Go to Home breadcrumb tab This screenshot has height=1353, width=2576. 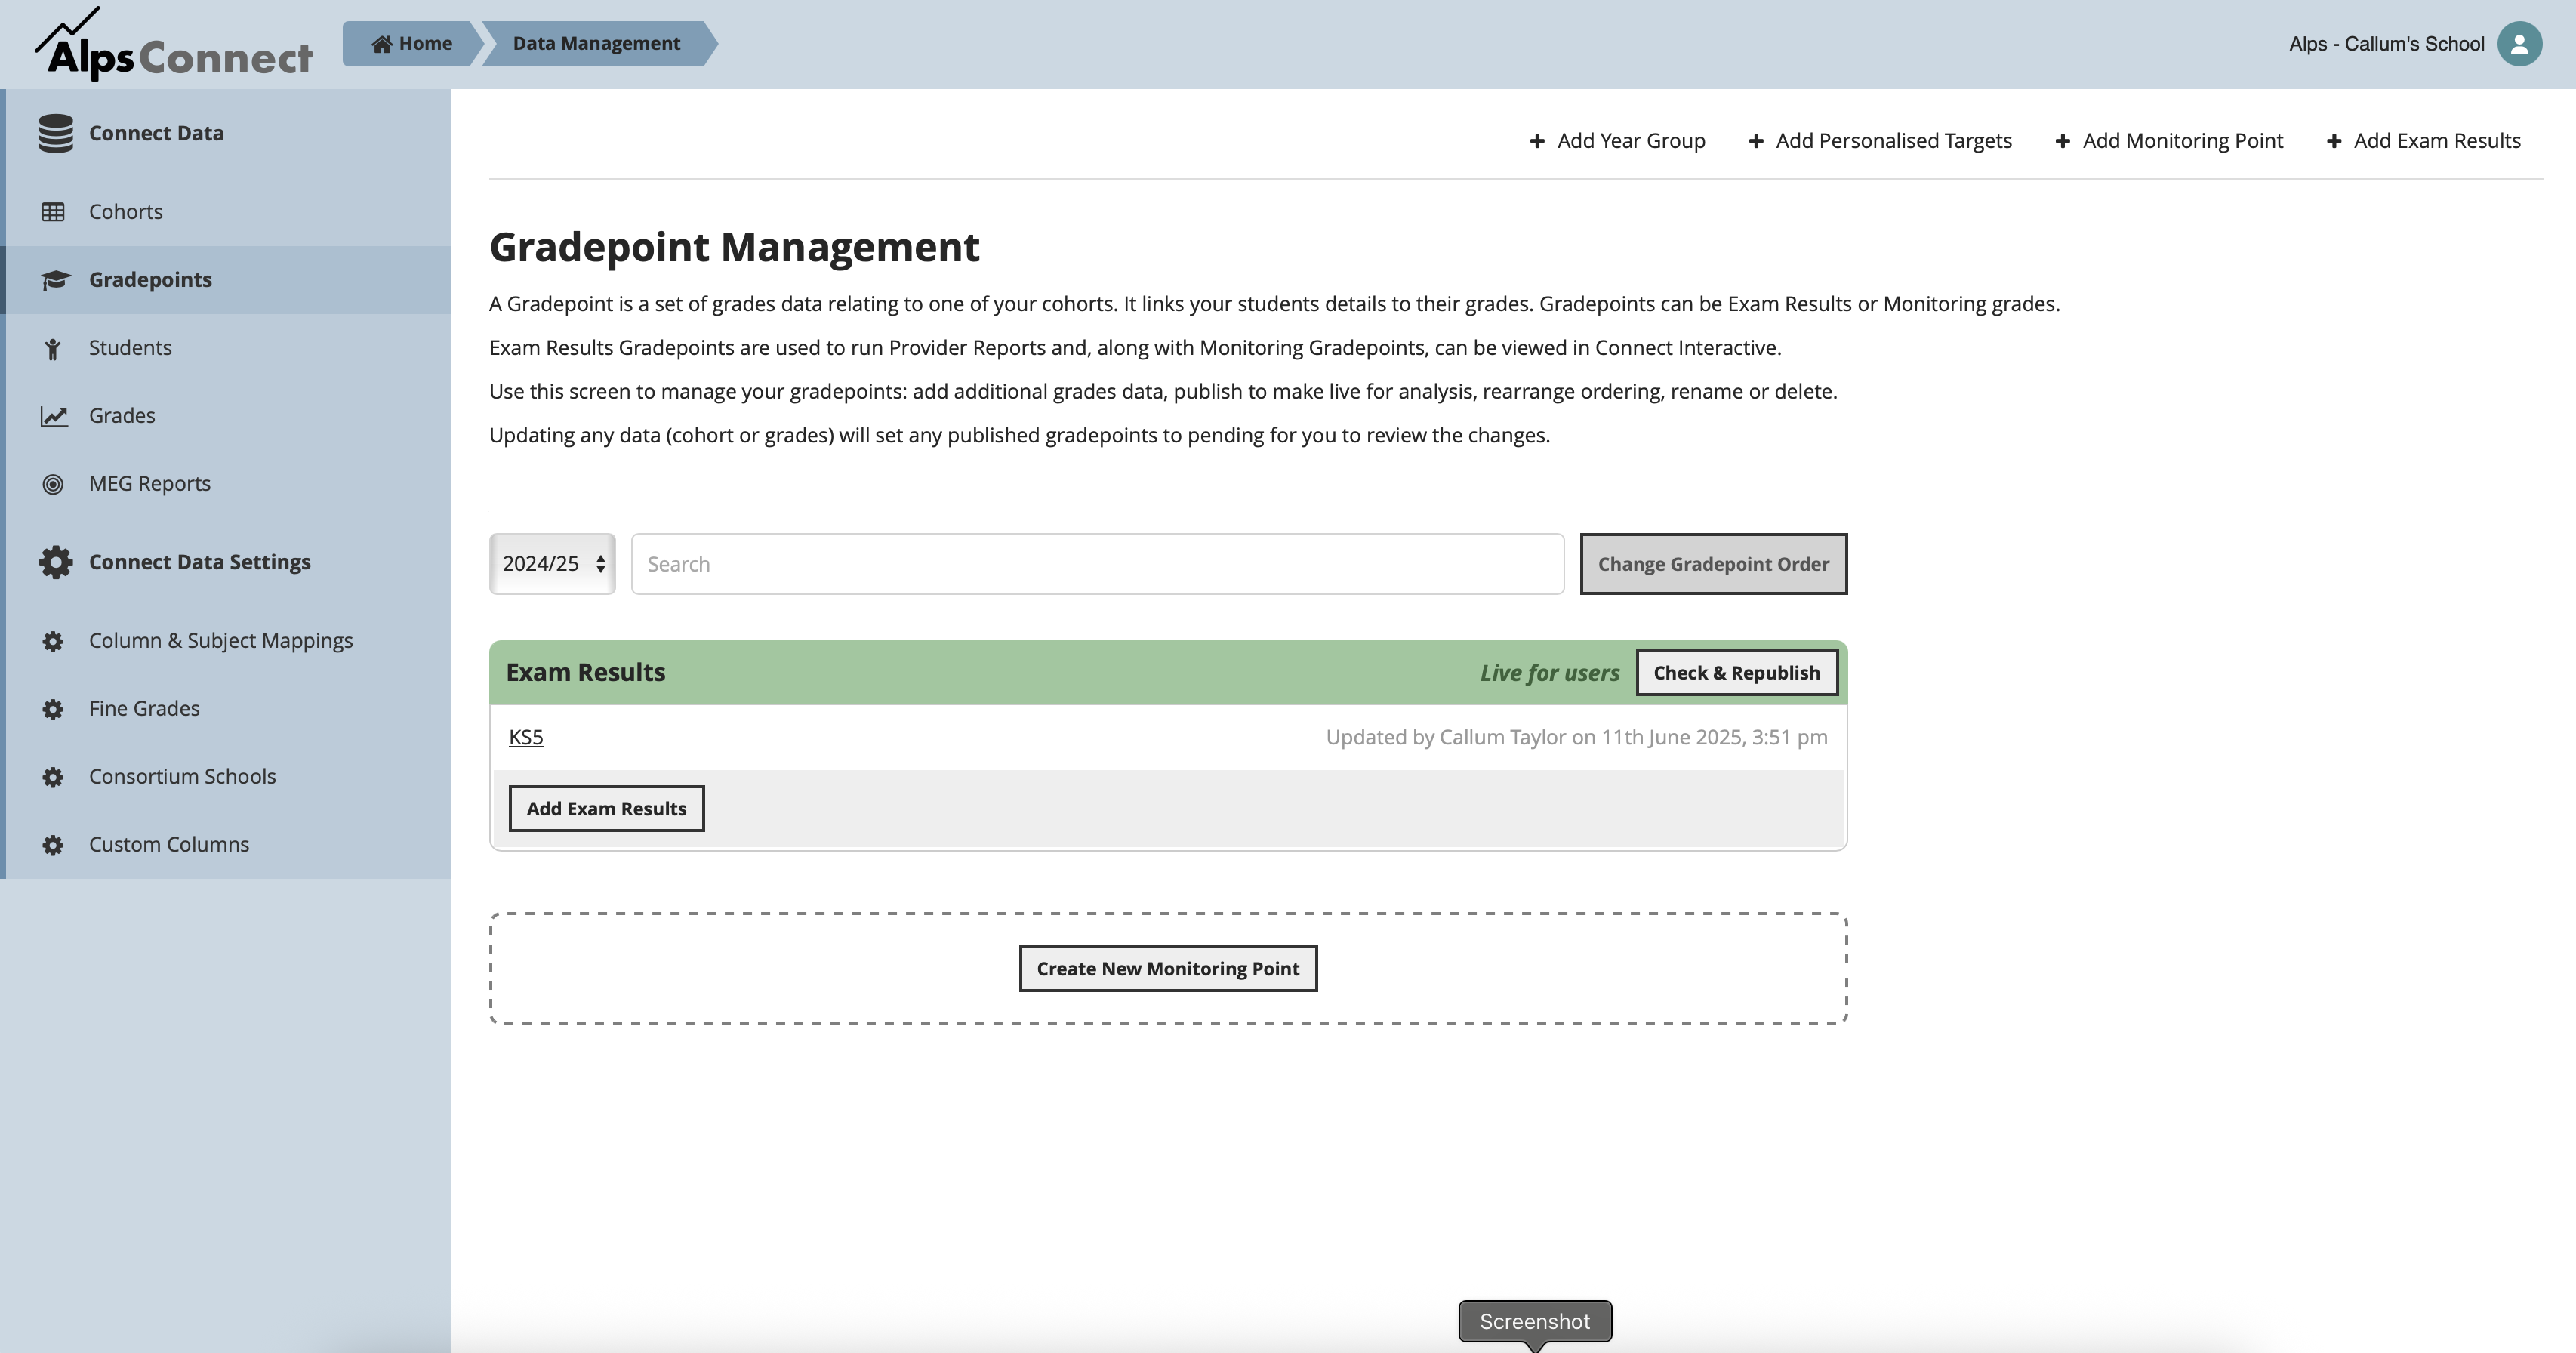[411, 44]
